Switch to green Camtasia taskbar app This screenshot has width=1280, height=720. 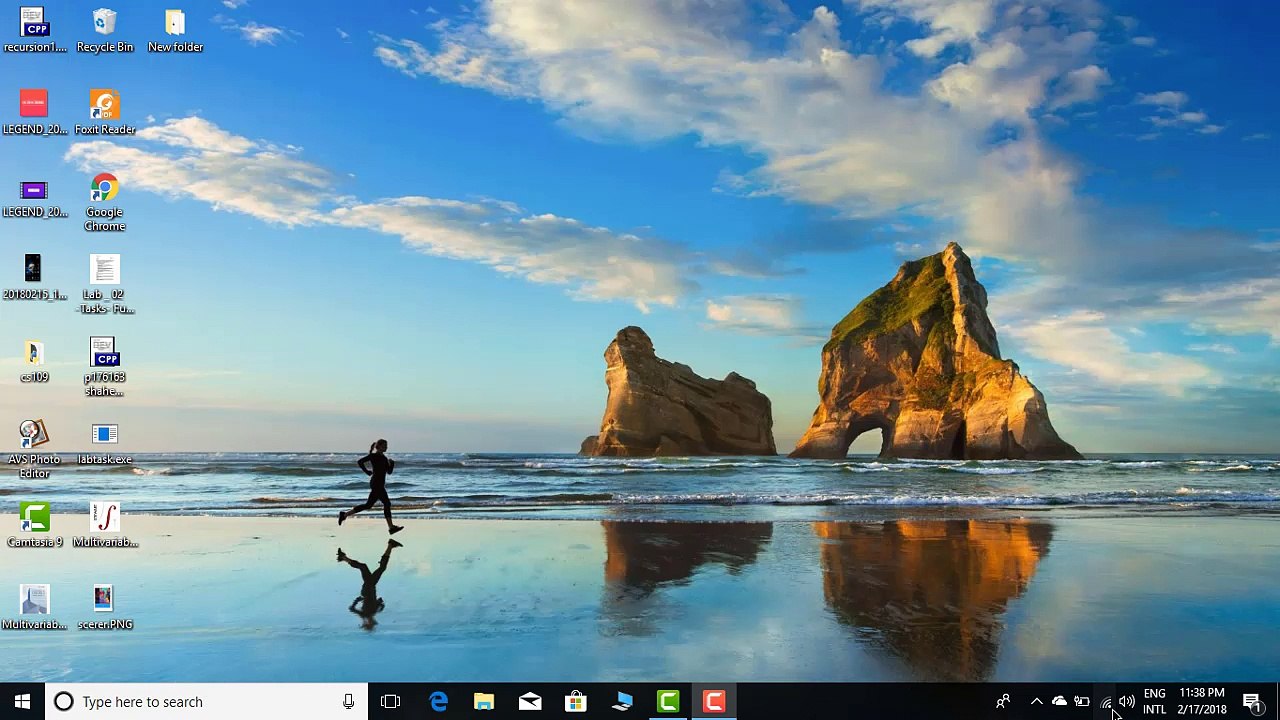pos(668,702)
